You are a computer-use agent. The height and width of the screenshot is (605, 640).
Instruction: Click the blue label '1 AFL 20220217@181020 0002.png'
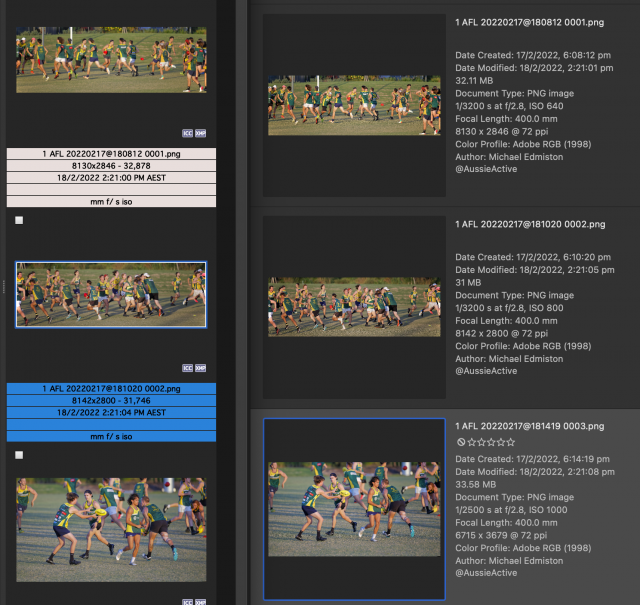111,389
